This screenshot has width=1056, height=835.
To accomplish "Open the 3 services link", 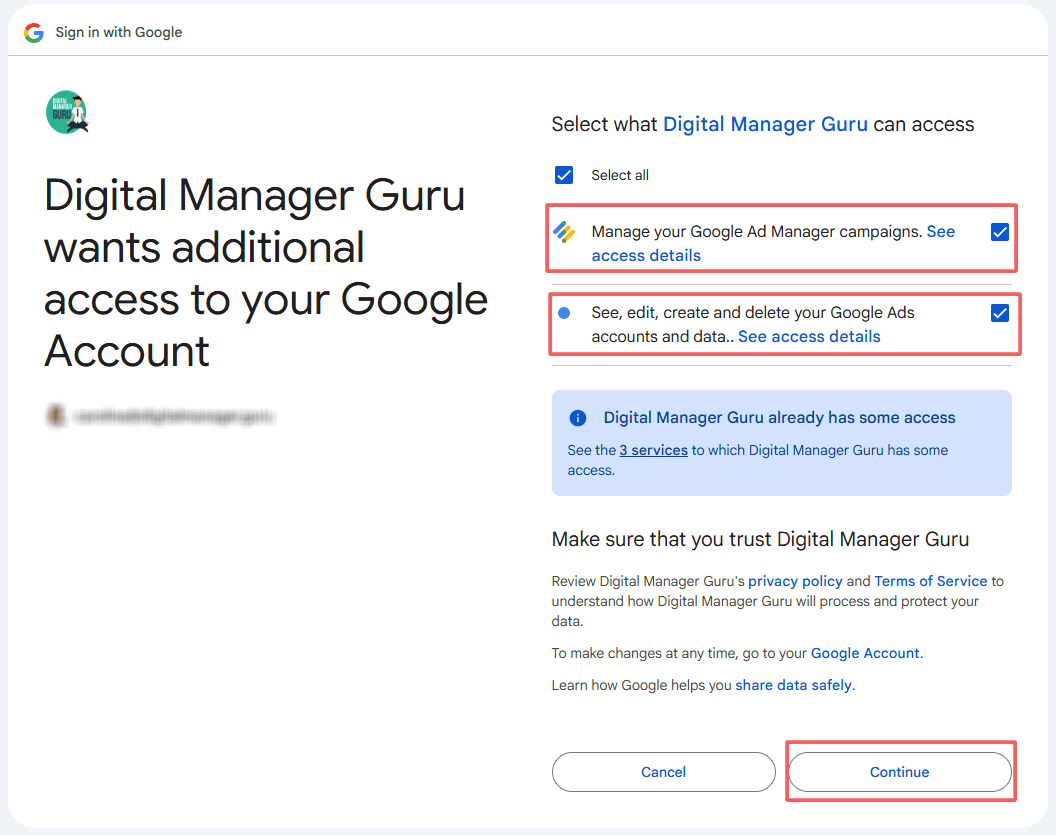I will pos(653,450).
